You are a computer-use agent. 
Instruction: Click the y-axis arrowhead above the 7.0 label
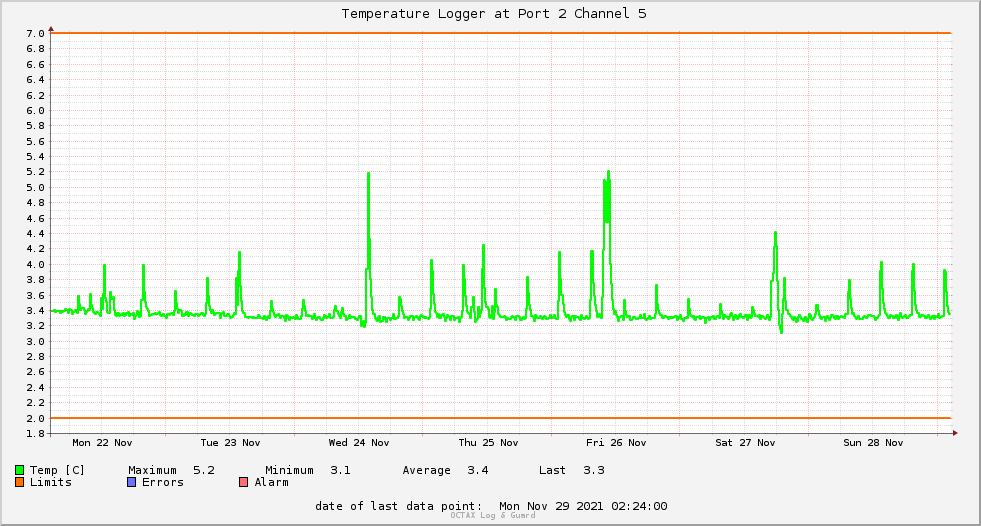[x=51, y=29]
